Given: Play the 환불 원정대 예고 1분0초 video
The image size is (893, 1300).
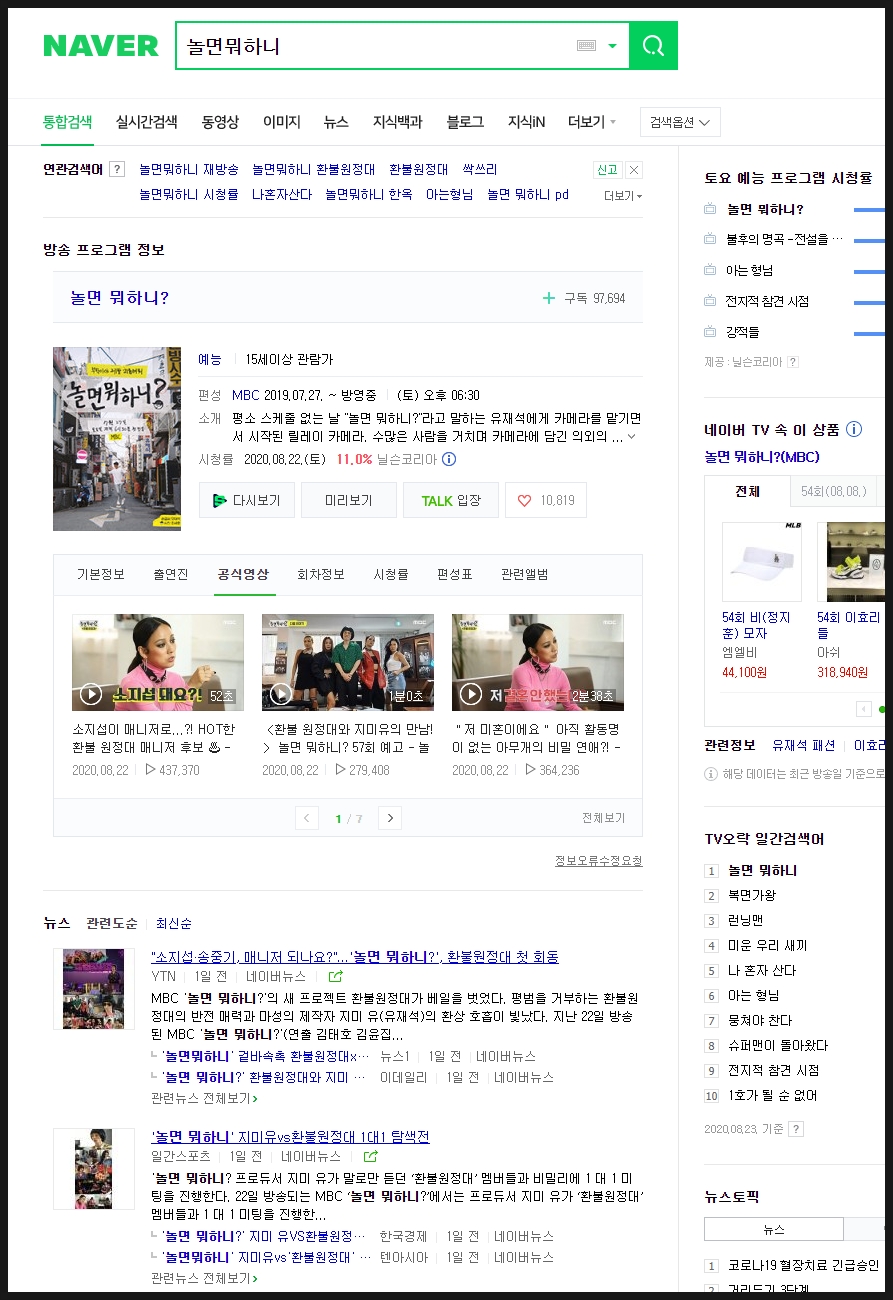Looking at the screenshot, I should 348,662.
